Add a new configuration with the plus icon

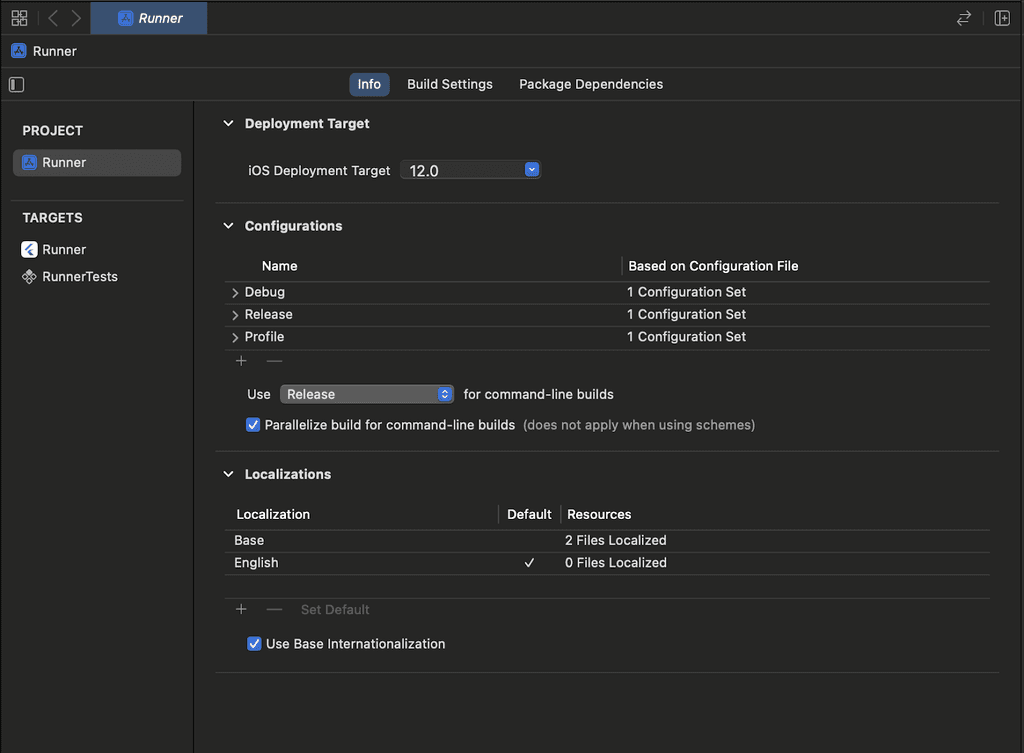pos(241,360)
